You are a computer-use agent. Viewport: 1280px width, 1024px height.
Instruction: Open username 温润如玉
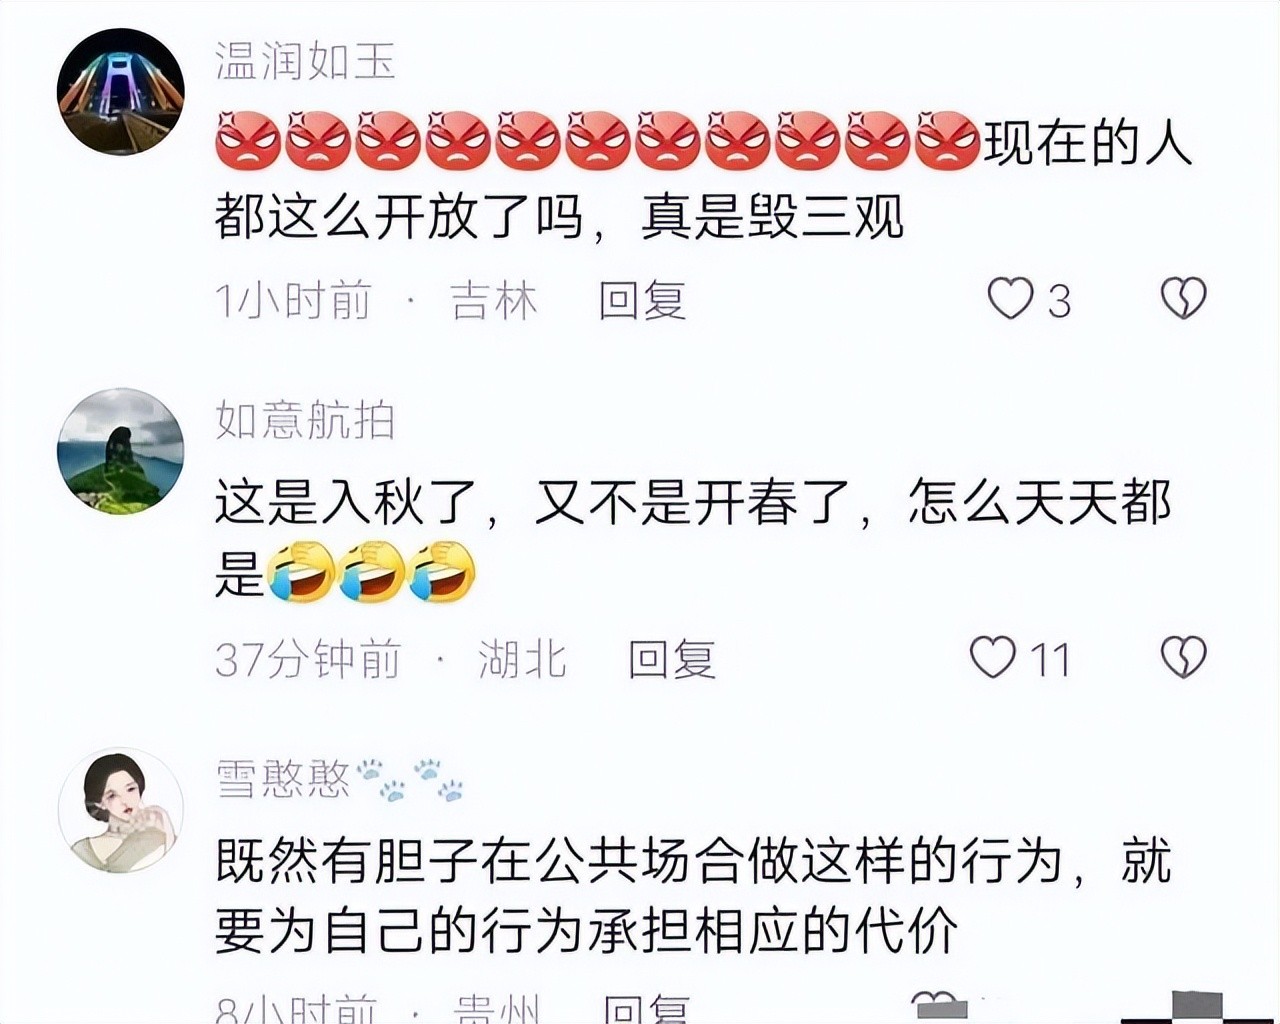coord(305,61)
